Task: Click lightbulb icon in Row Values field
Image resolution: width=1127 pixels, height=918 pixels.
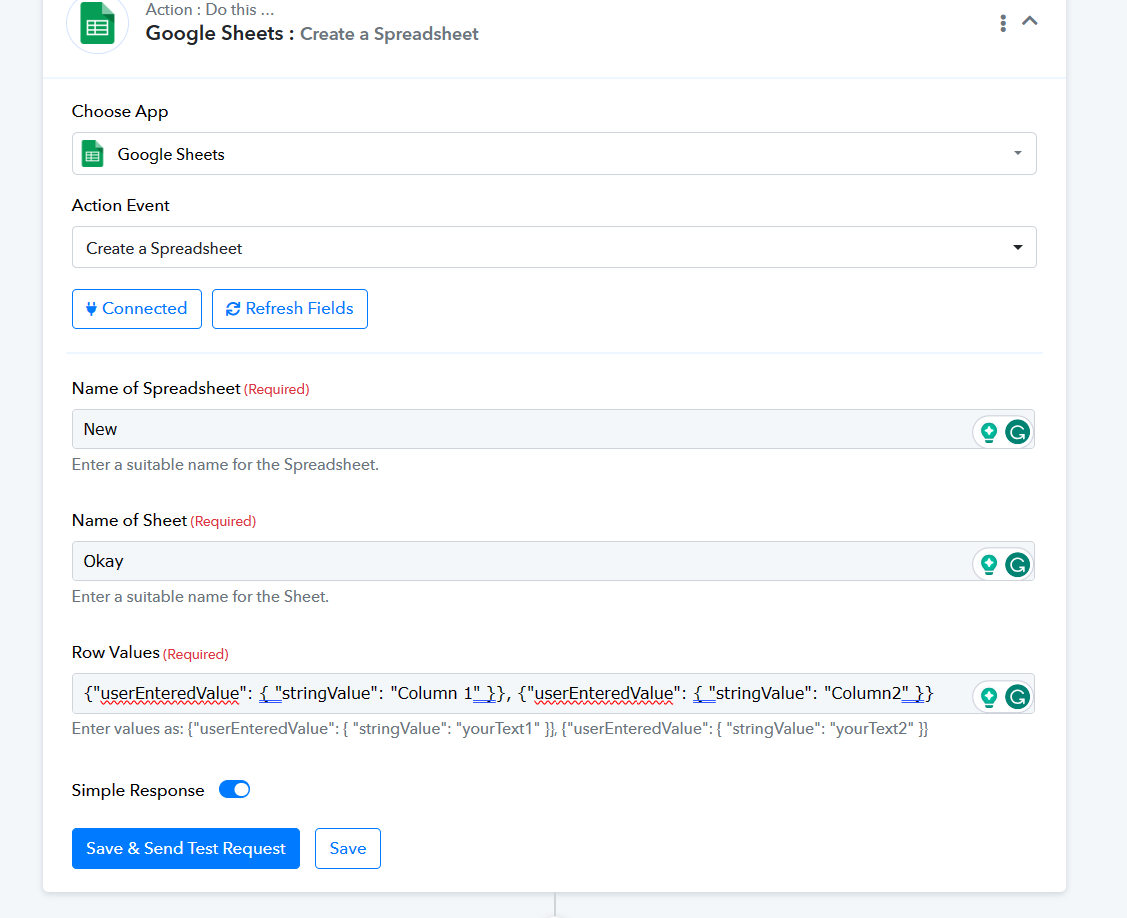Action: [989, 697]
